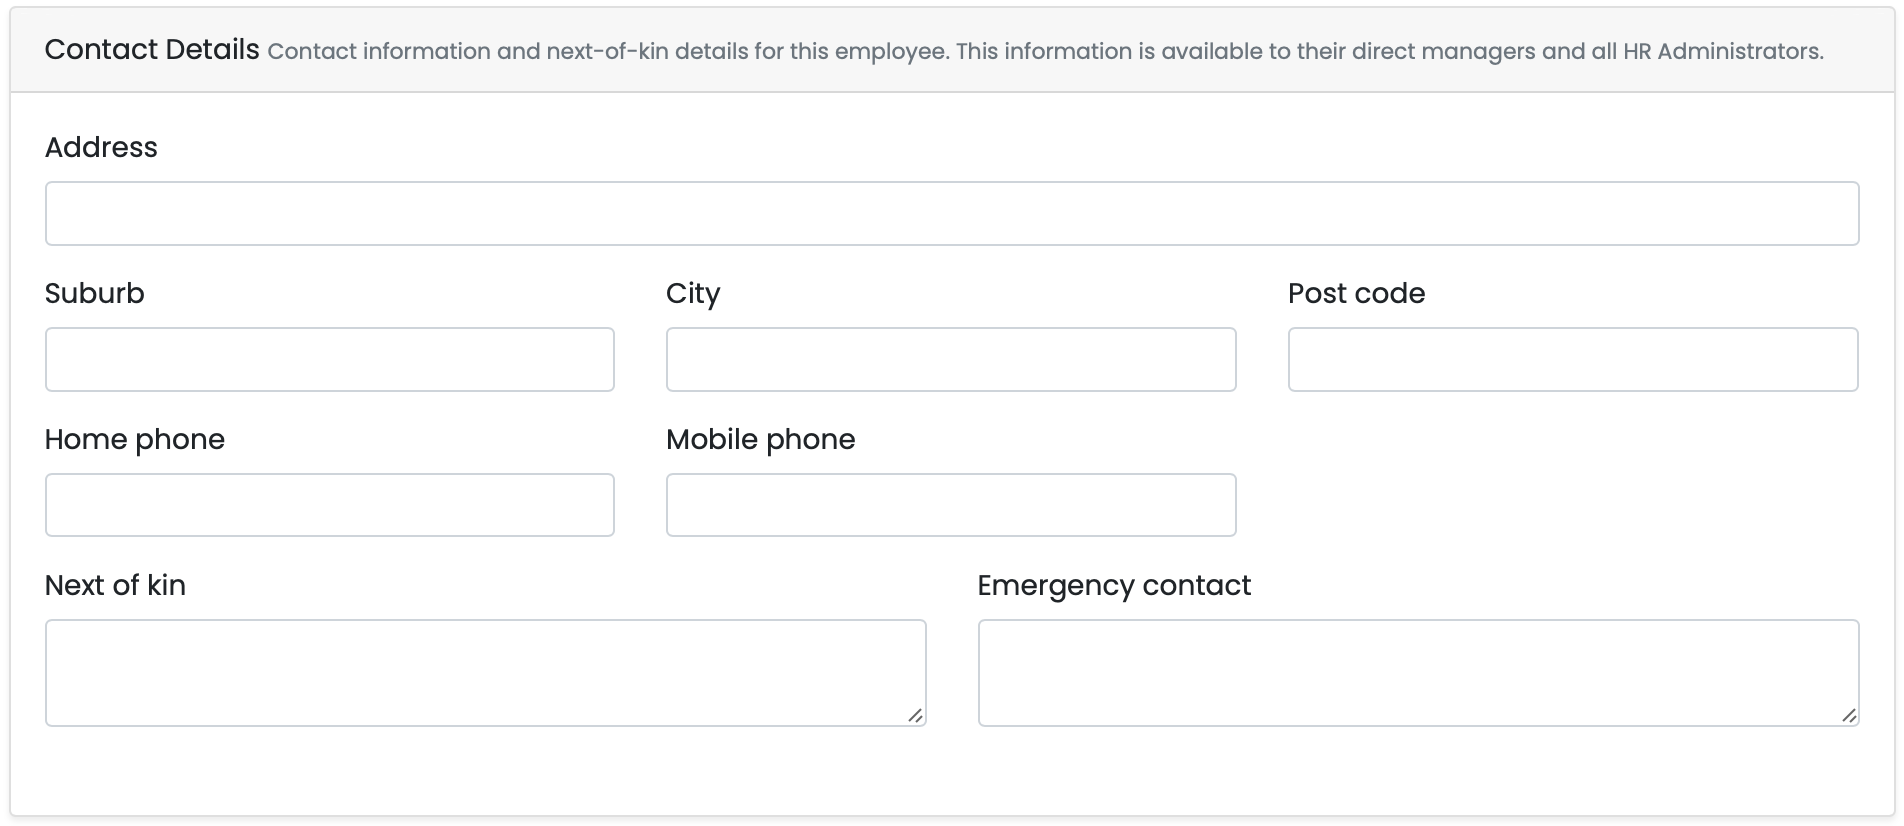Grab the Next of kin resize handle
1904x826 pixels.
(915, 715)
